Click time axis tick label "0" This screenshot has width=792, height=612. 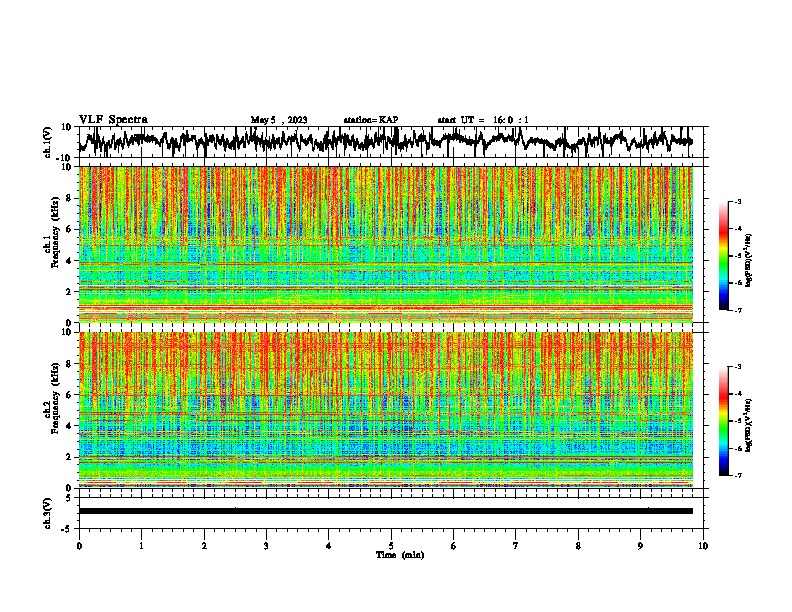(79, 546)
